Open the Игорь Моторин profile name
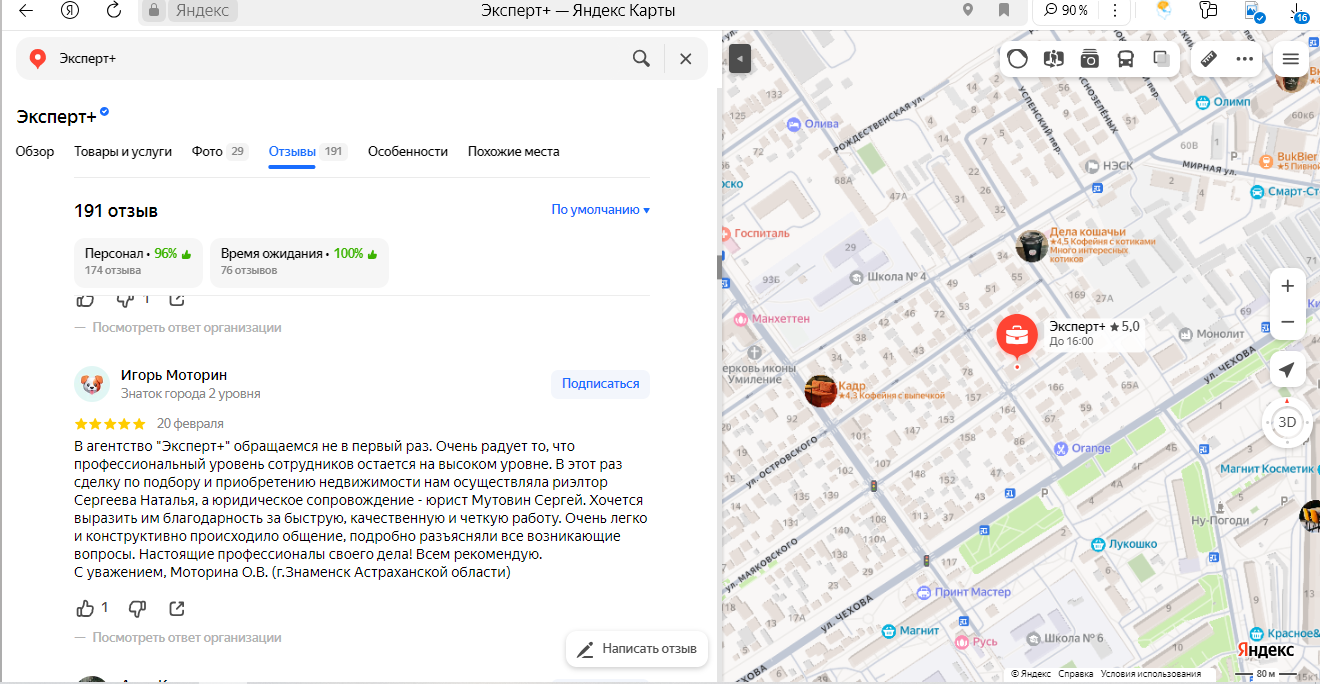Viewport: 1320px width, 684px height. 174,375
